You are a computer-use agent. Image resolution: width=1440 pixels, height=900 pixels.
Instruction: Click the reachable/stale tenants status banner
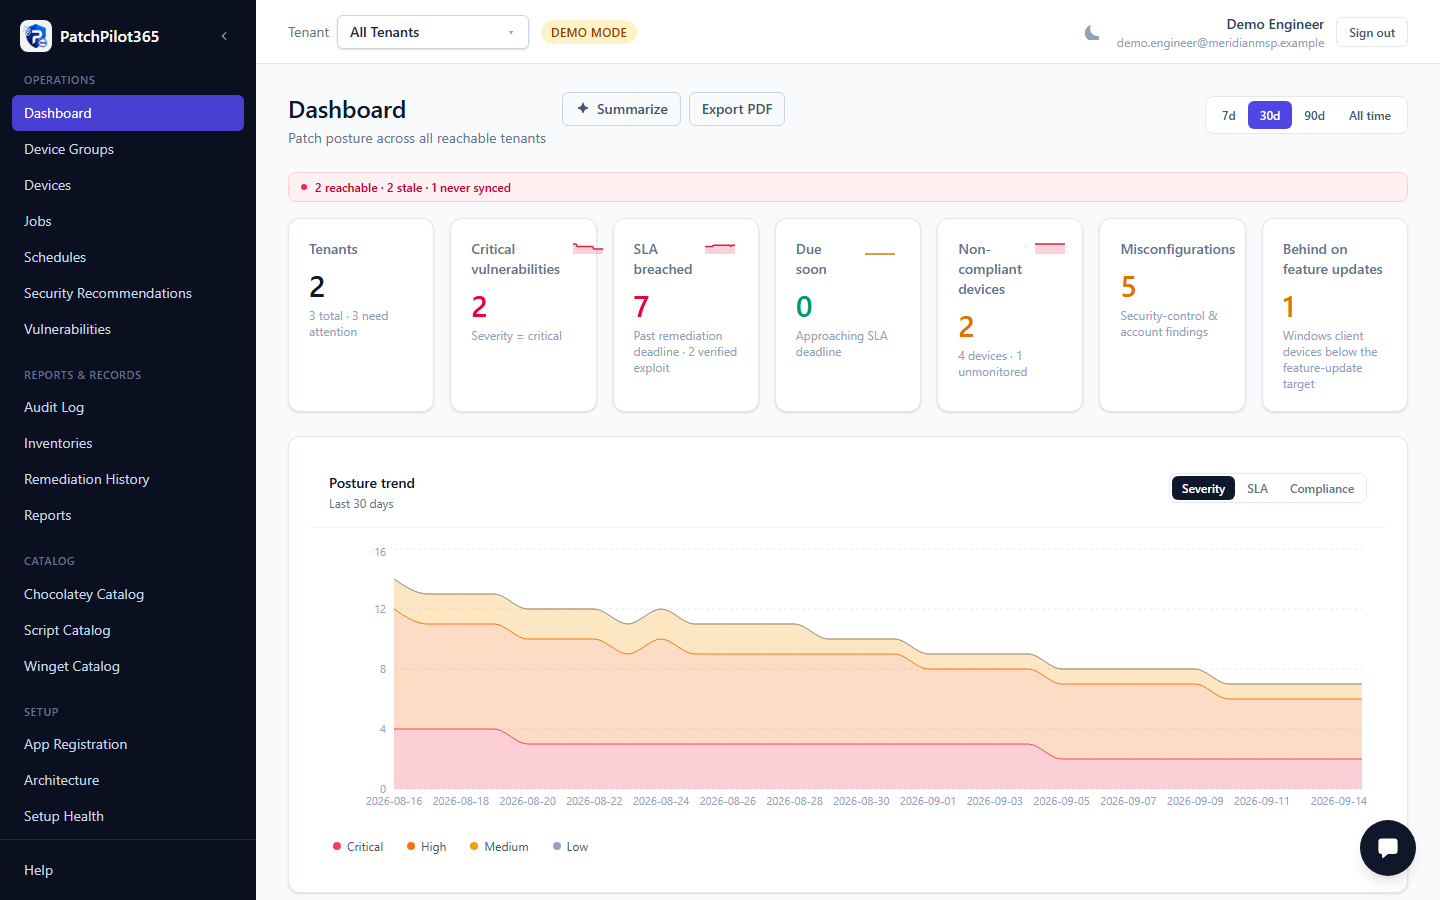(848, 187)
